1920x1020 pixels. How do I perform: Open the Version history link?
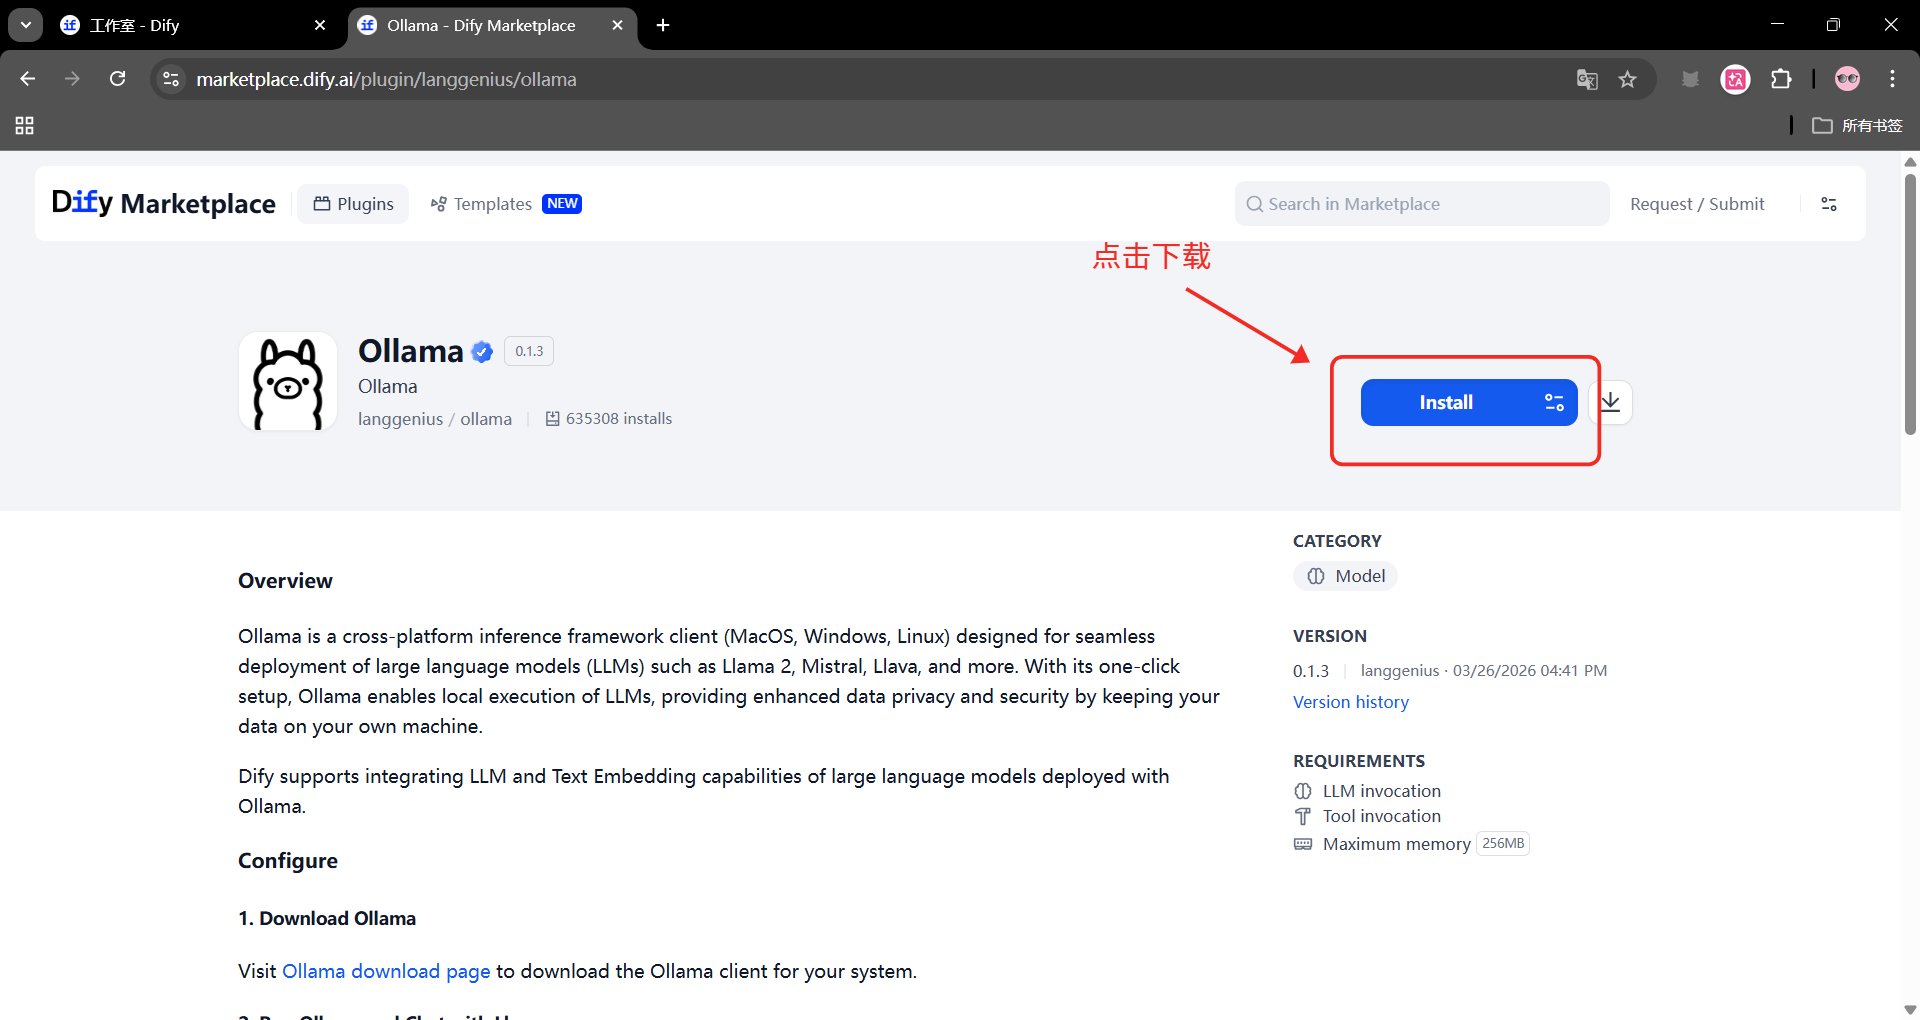pos(1351,702)
